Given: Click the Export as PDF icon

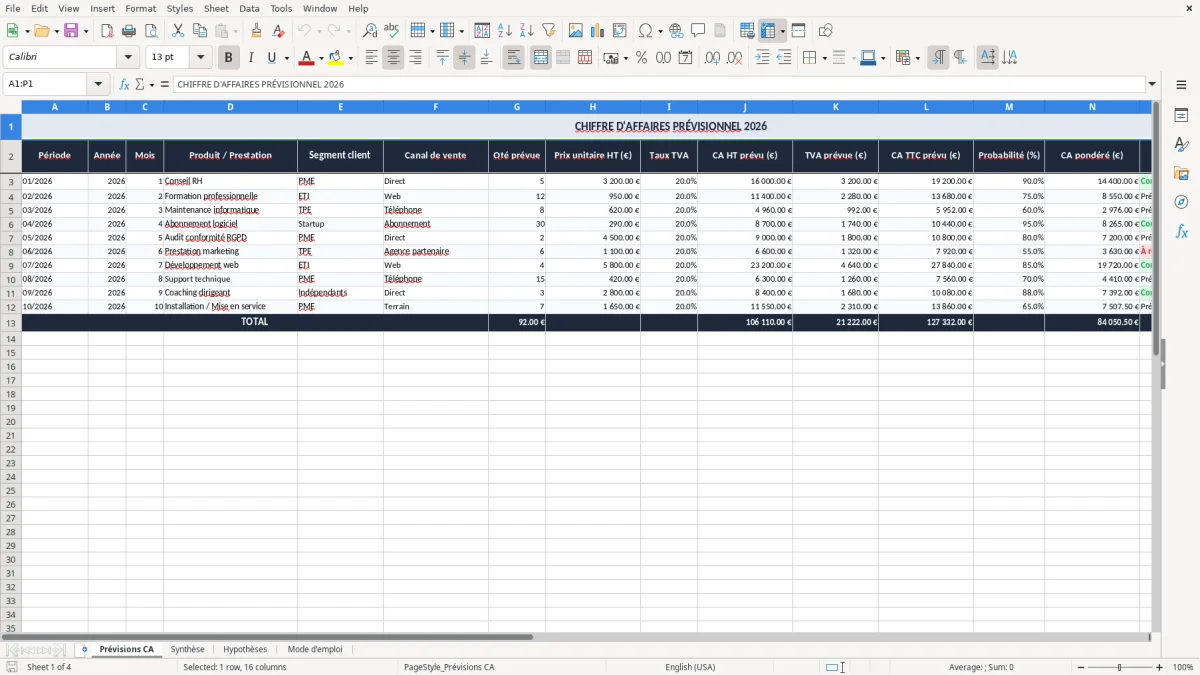Looking at the screenshot, I should 107,31.
